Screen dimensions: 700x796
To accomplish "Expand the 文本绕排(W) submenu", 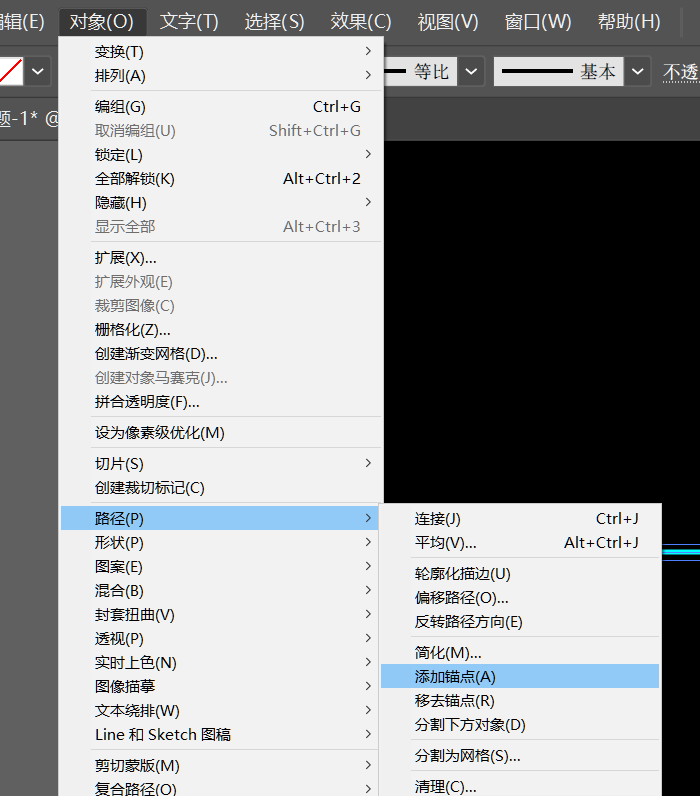I will 220,711.
